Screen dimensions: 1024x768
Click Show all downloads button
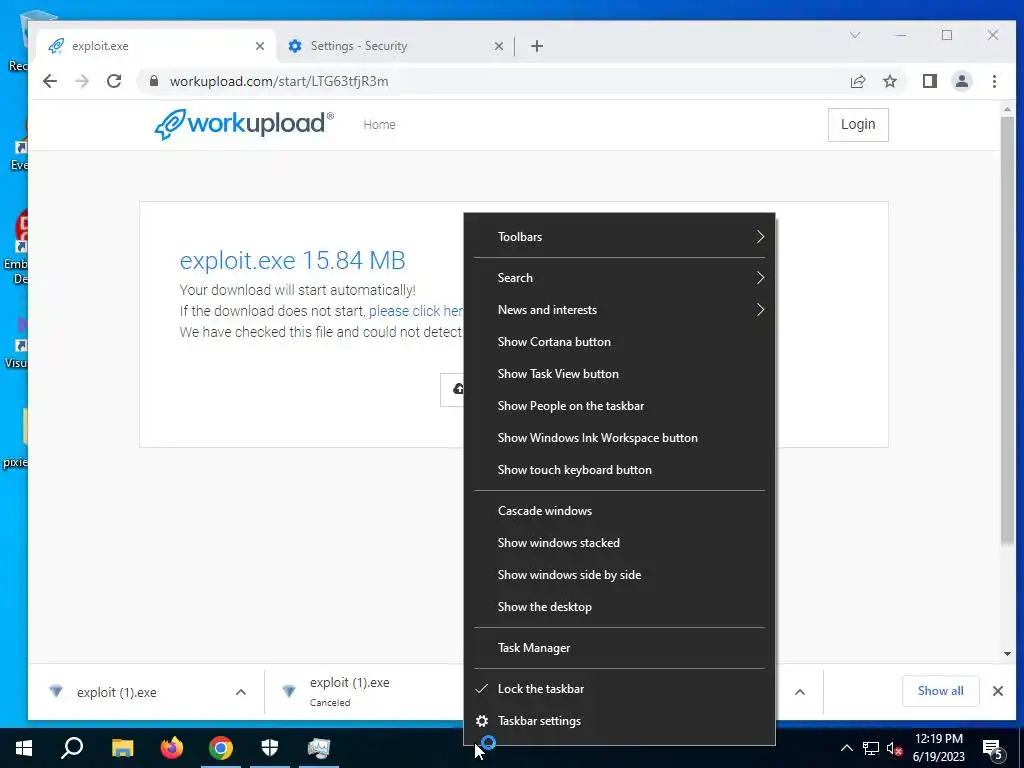pyautogui.click(x=940, y=691)
